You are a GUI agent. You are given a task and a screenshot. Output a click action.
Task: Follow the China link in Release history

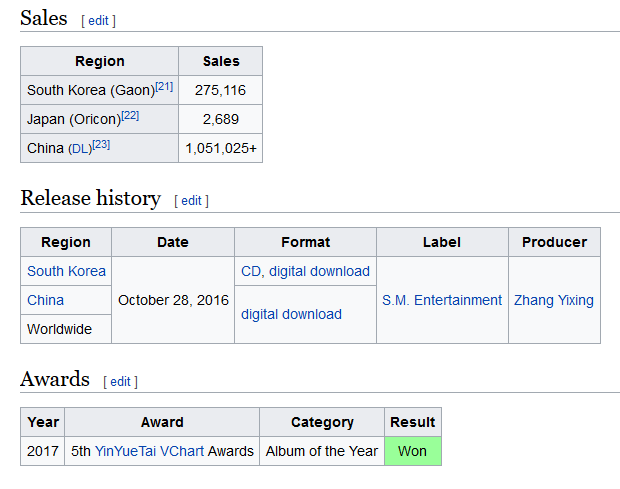coord(45,300)
